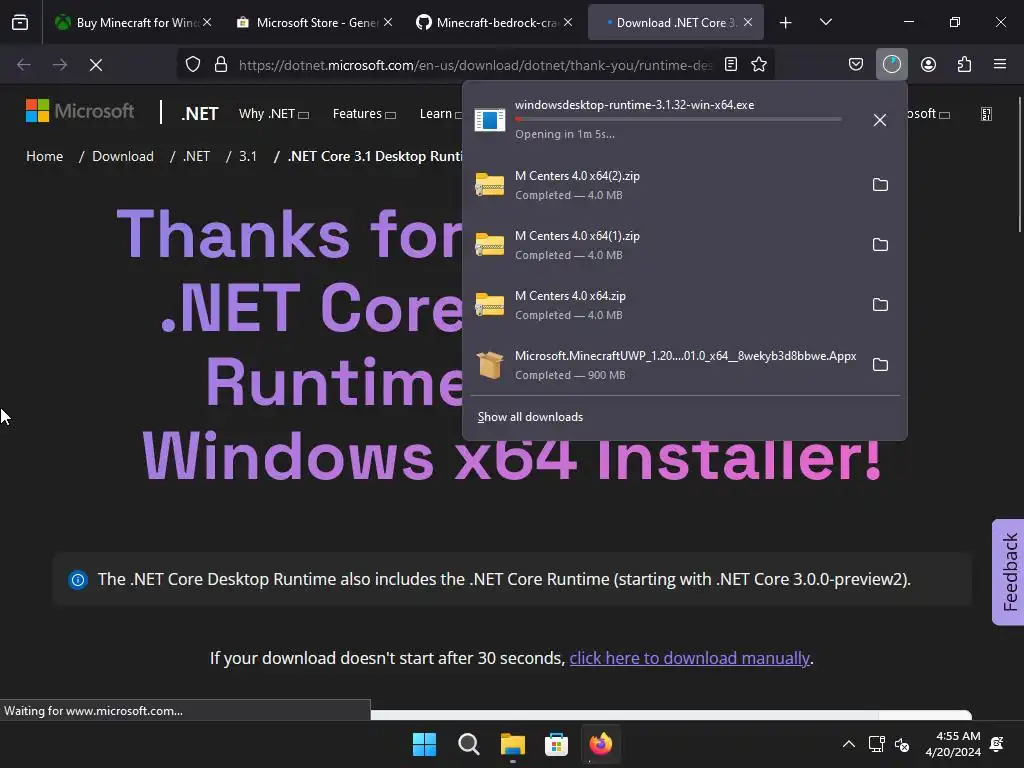This screenshot has height=768, width=1024.
Task: Click the info icon in the notice
Action: [x=78, y=580]
